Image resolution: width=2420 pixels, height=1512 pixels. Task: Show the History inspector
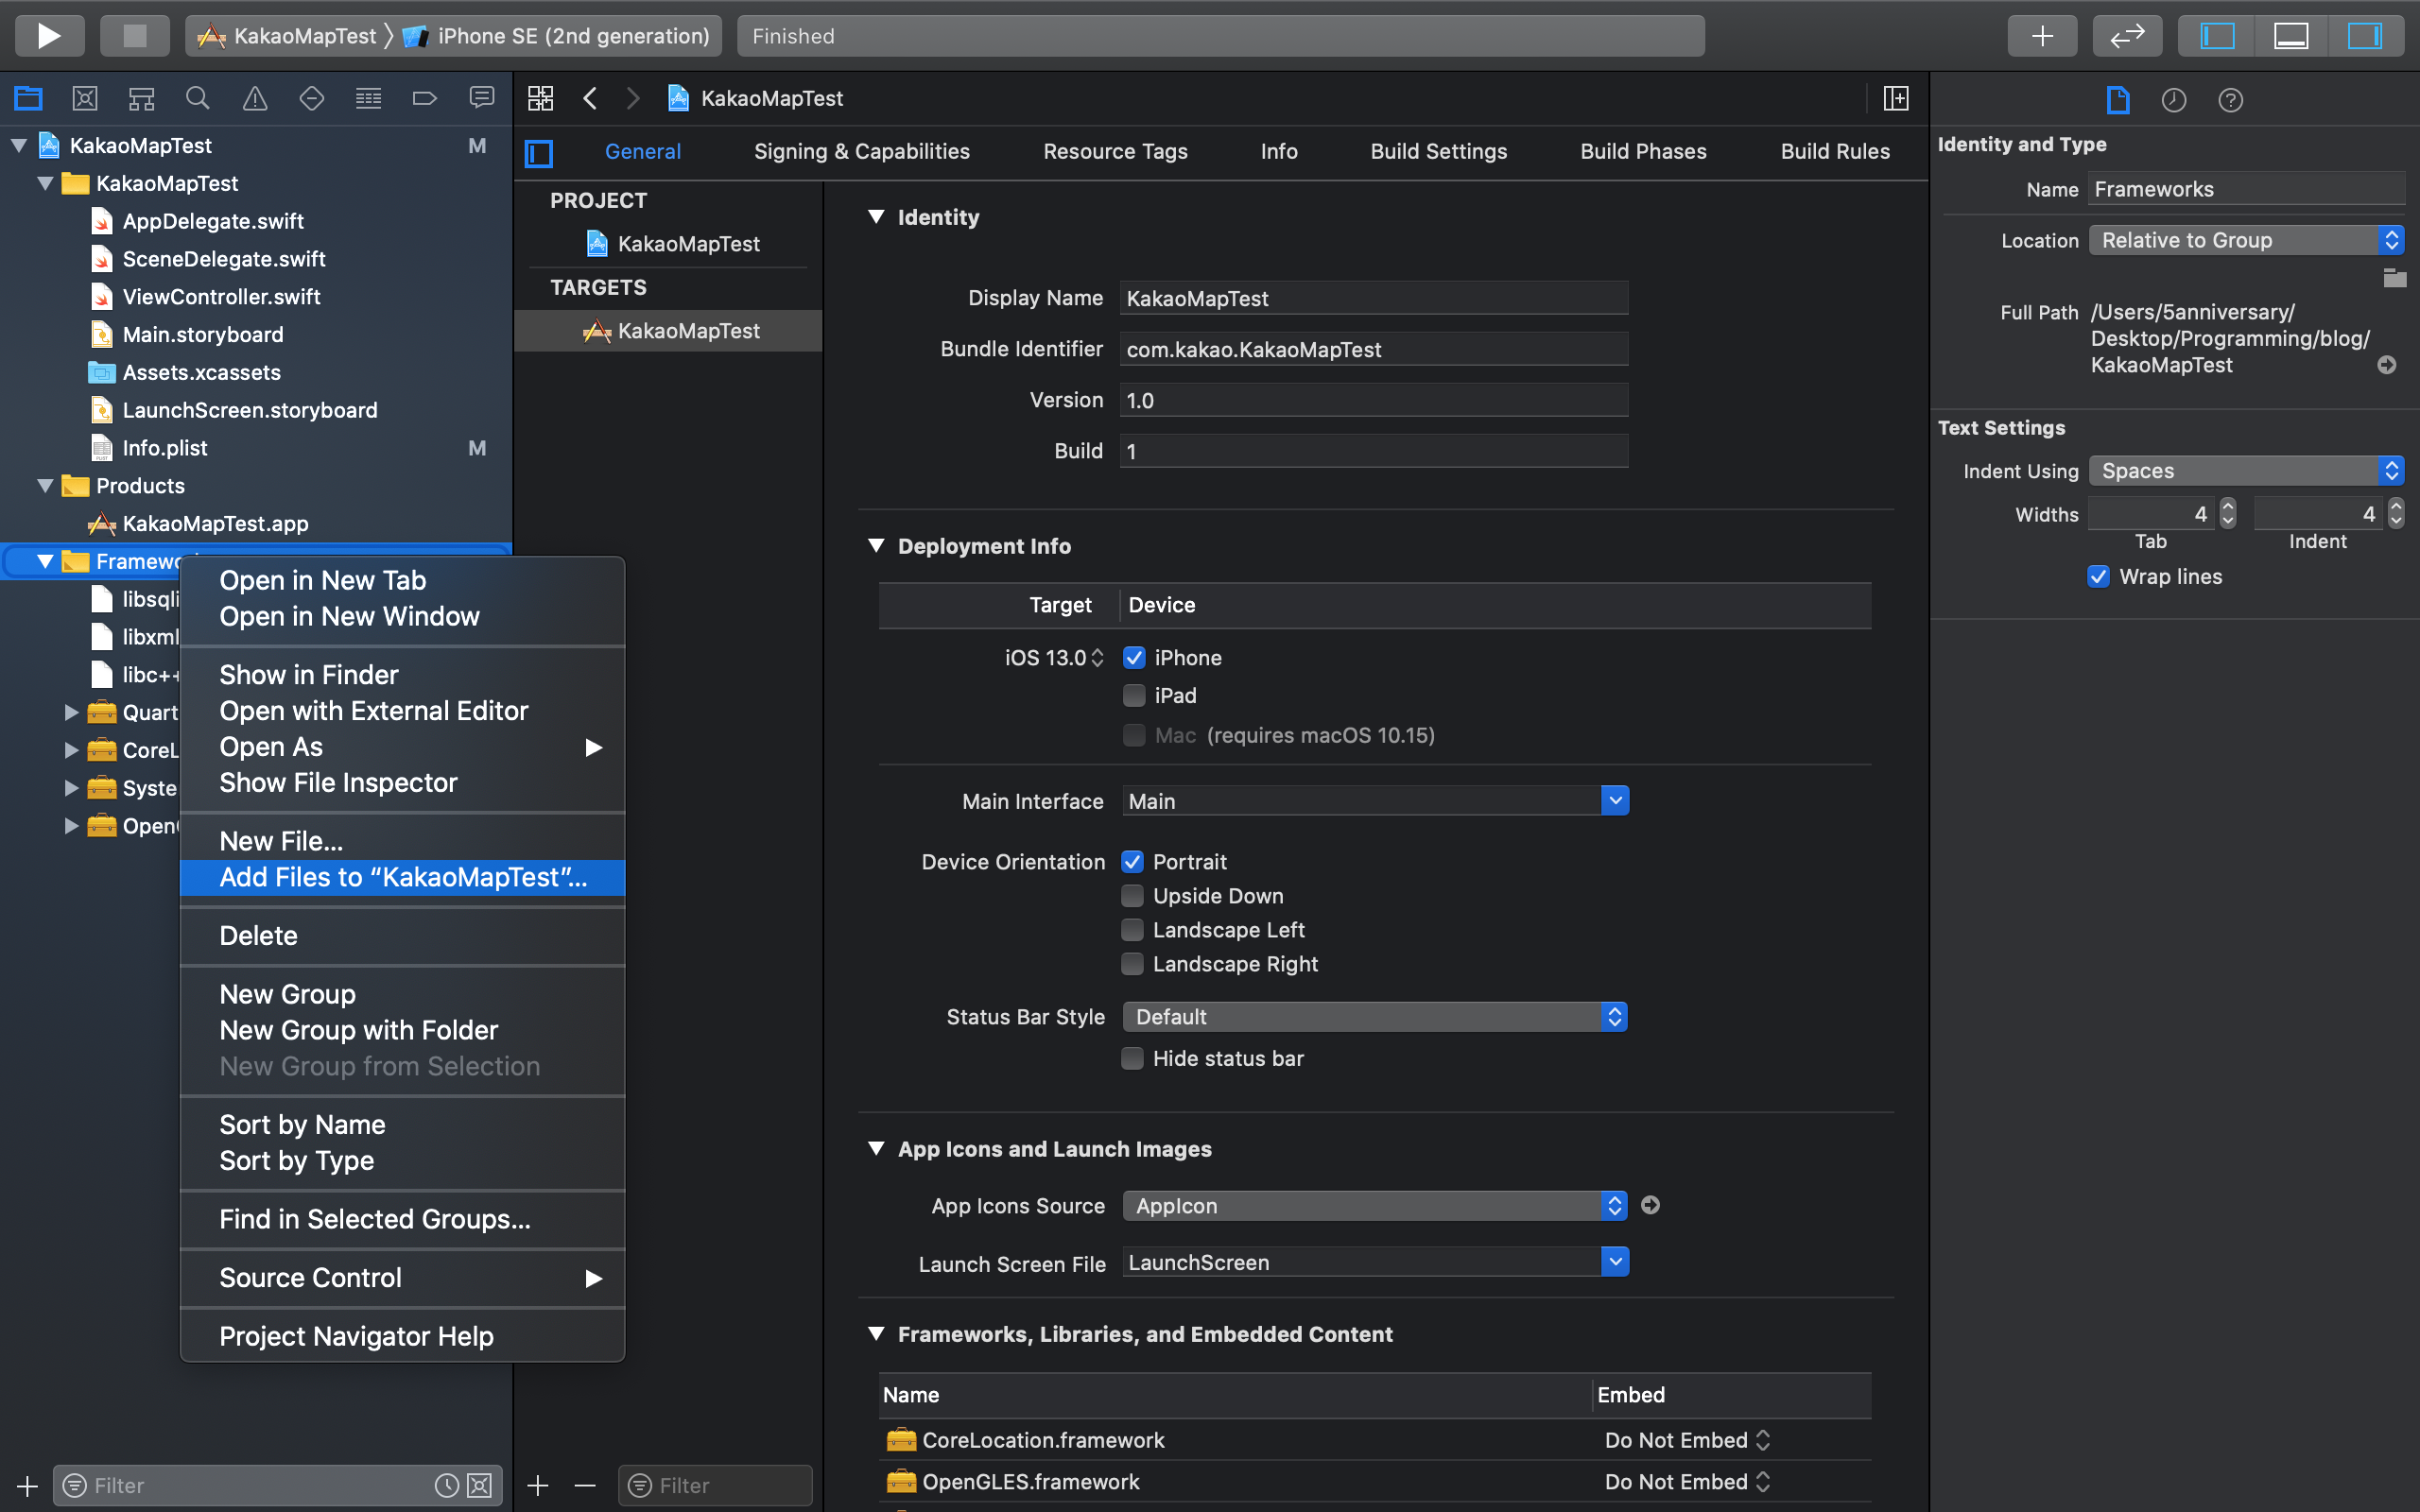2174,100
